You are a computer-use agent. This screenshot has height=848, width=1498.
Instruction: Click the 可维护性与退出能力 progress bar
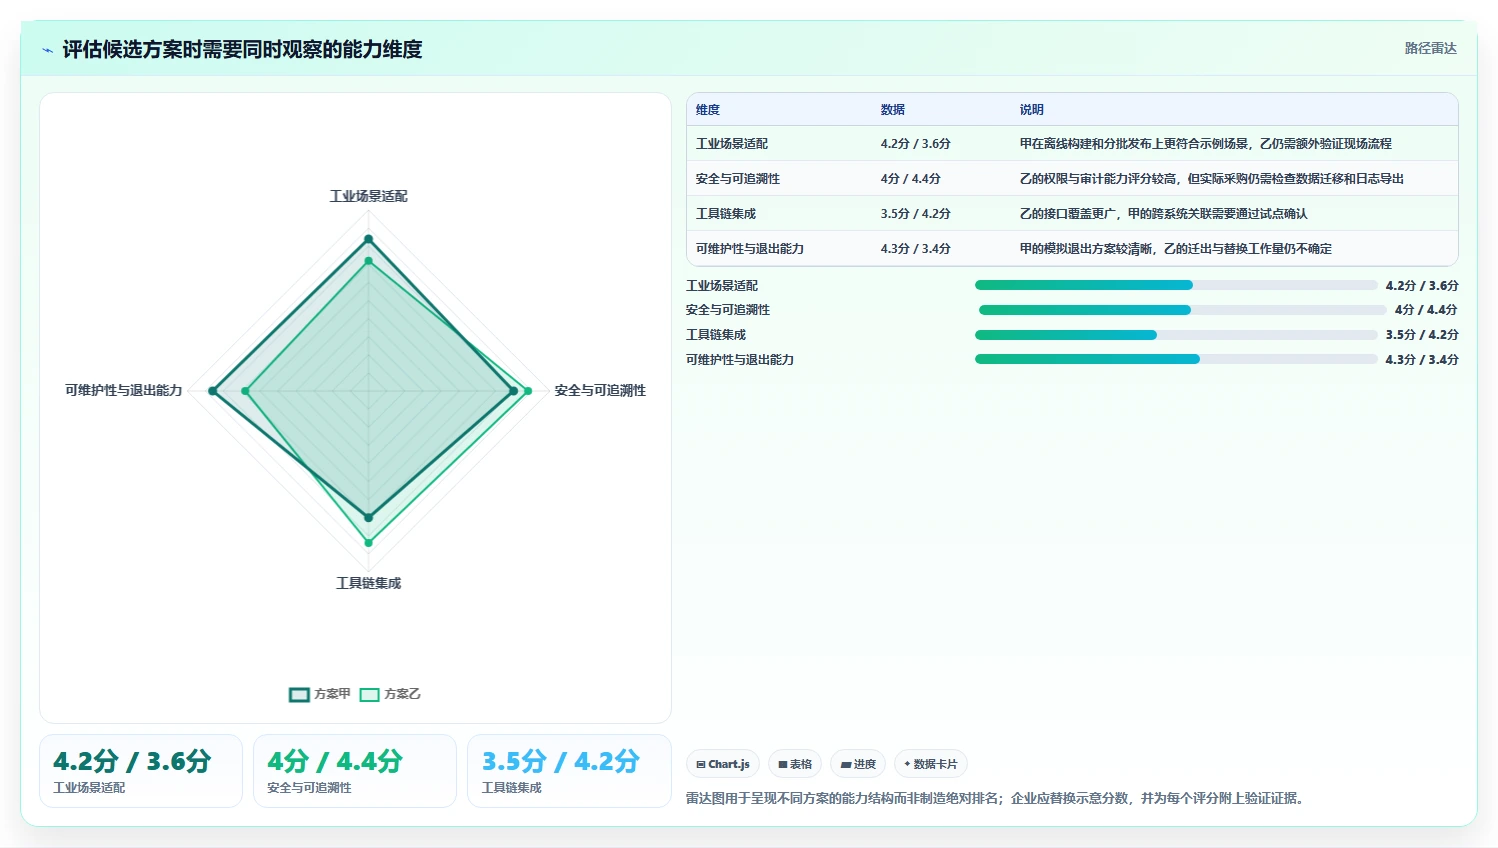[1176, 359]
